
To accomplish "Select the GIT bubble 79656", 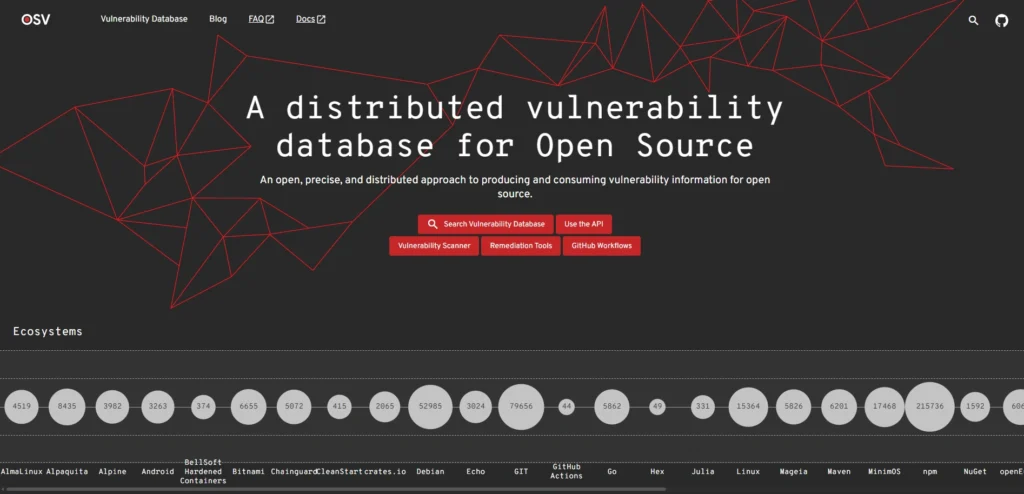I will [521, 406].
